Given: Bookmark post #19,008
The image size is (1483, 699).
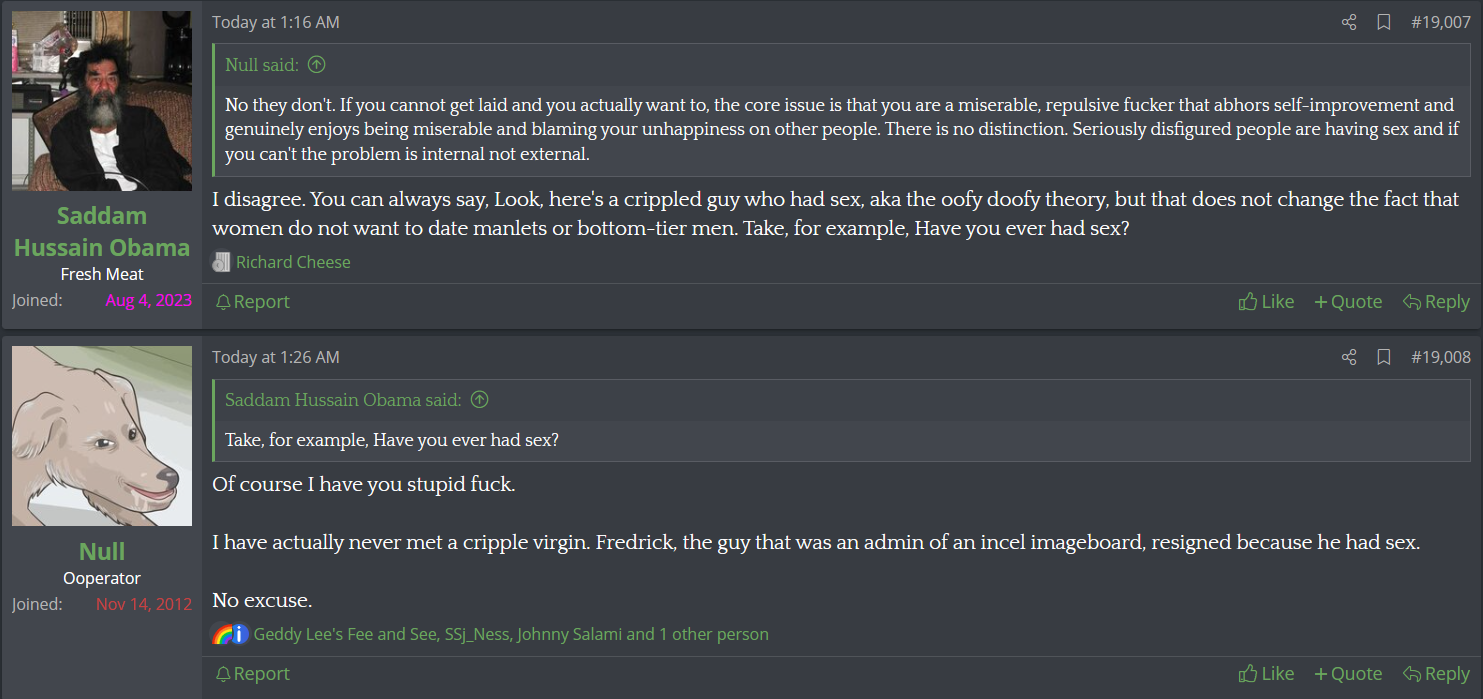Looking at the screenshot, I should pyautogui.click(x=1384, y=357).
